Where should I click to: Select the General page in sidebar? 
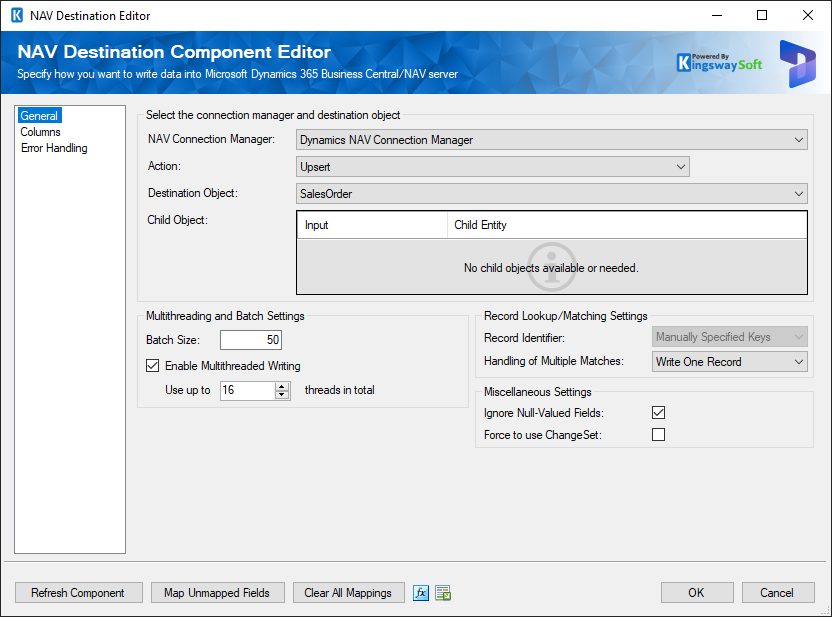[x=39, y=116]
